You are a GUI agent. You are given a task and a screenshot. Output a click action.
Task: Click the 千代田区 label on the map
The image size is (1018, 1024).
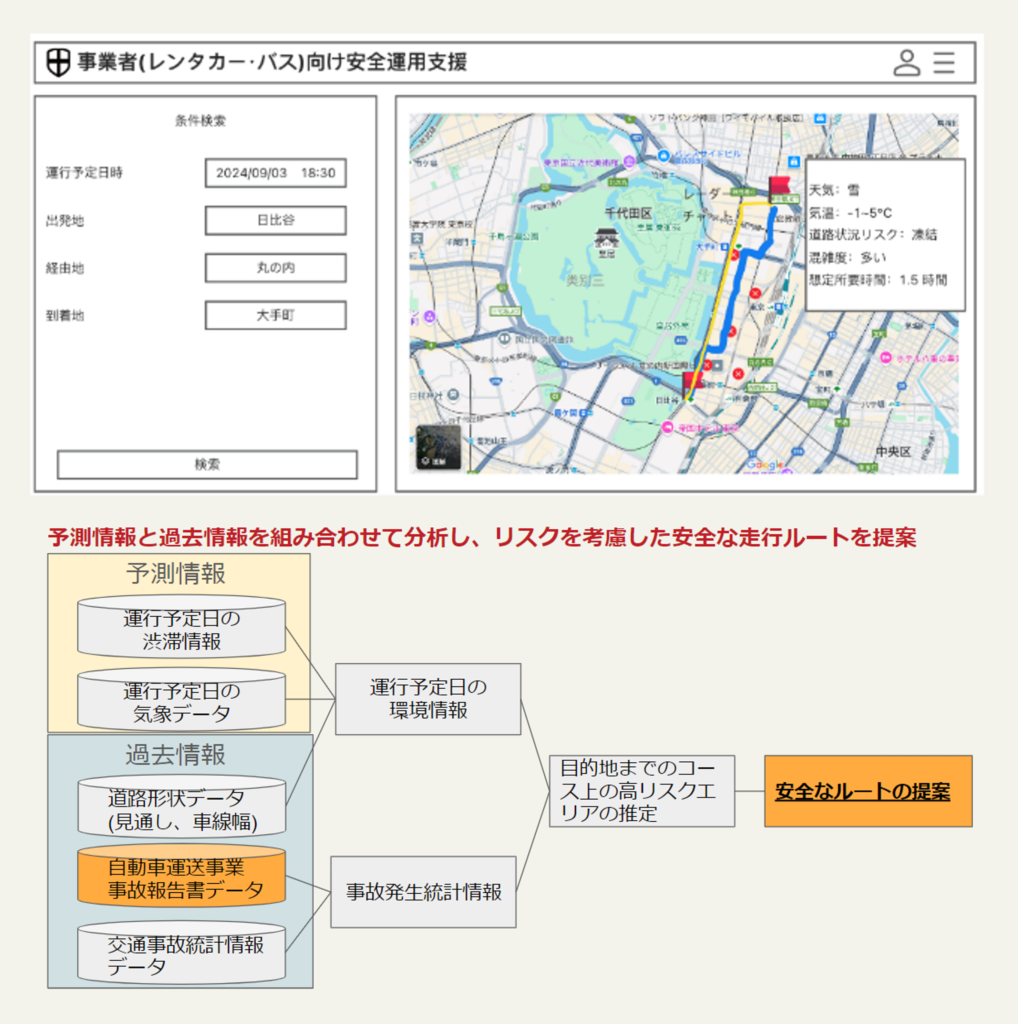tap(628, 213)
